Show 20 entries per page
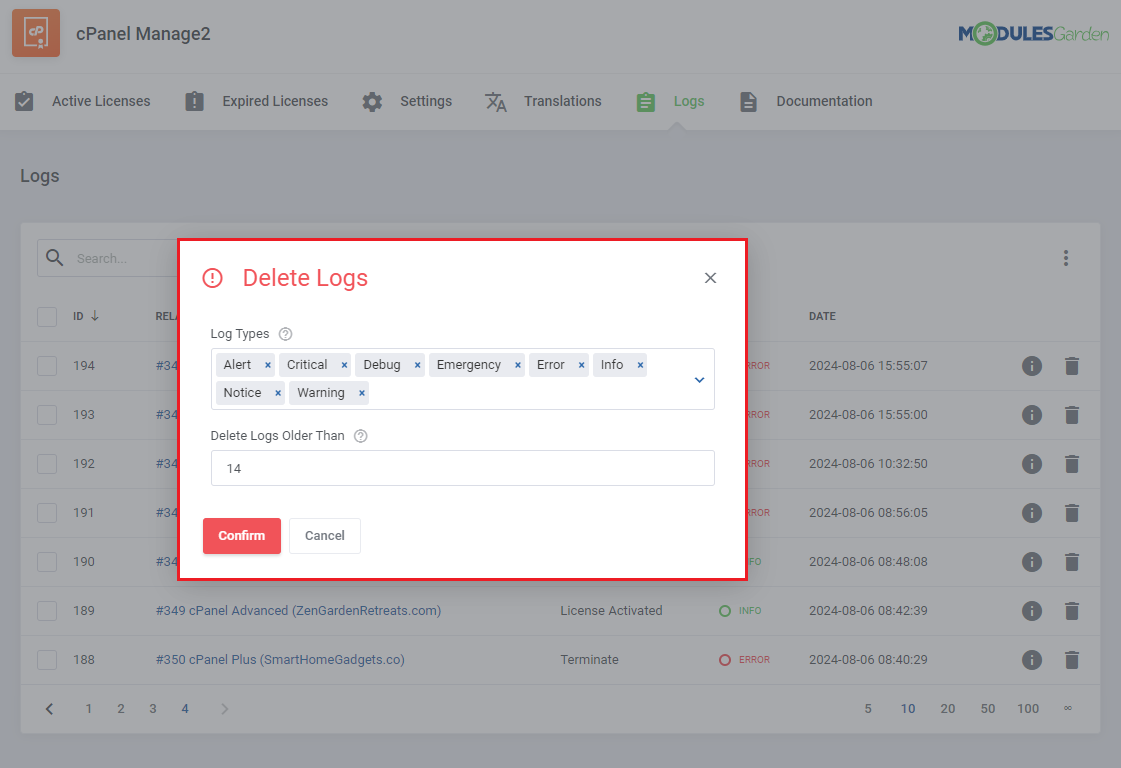 [x=947, y=709]
